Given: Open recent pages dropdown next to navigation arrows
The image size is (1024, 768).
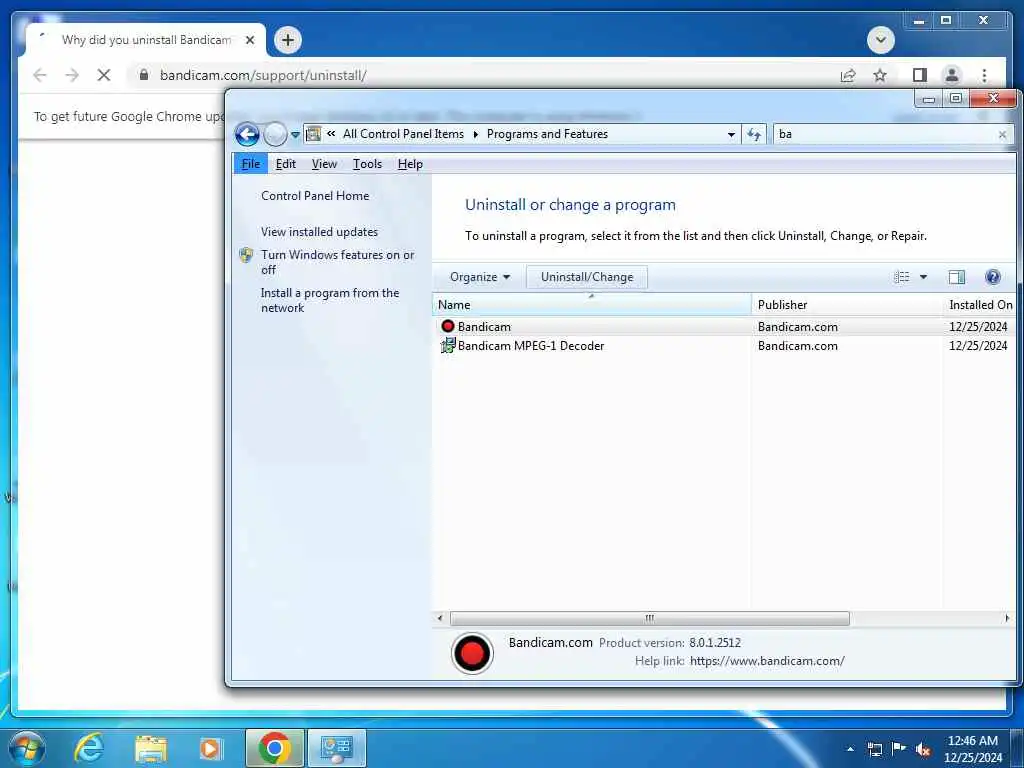Looking at the screenshot, I should (x=295, y=135).
